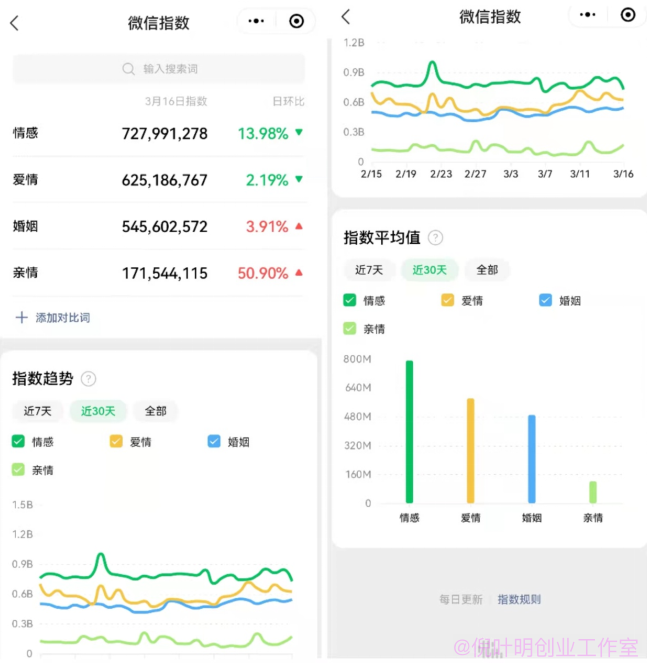The image size is (647, 663).
Task: Tap the down arrow next to 2.19%
Action: (299, 179)
